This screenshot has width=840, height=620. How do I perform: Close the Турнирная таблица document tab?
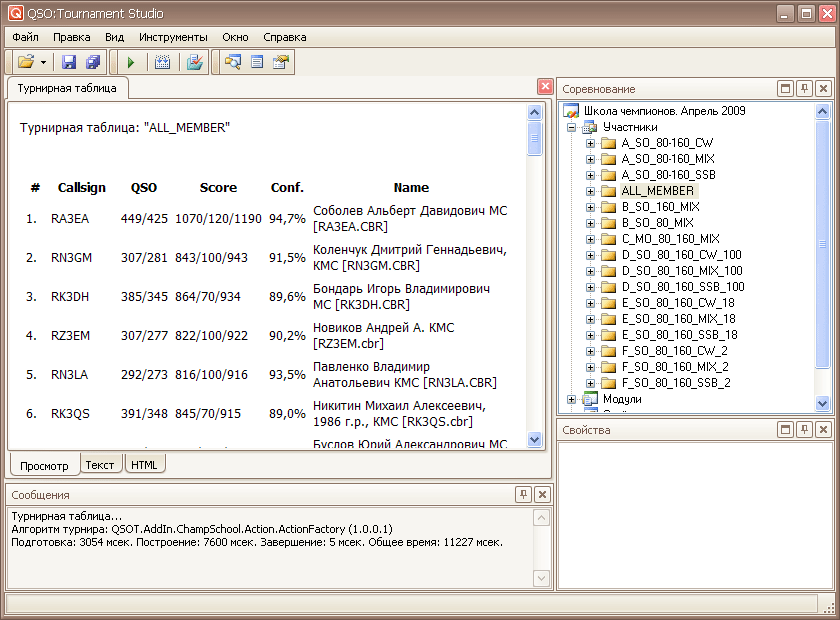[545, 87]
